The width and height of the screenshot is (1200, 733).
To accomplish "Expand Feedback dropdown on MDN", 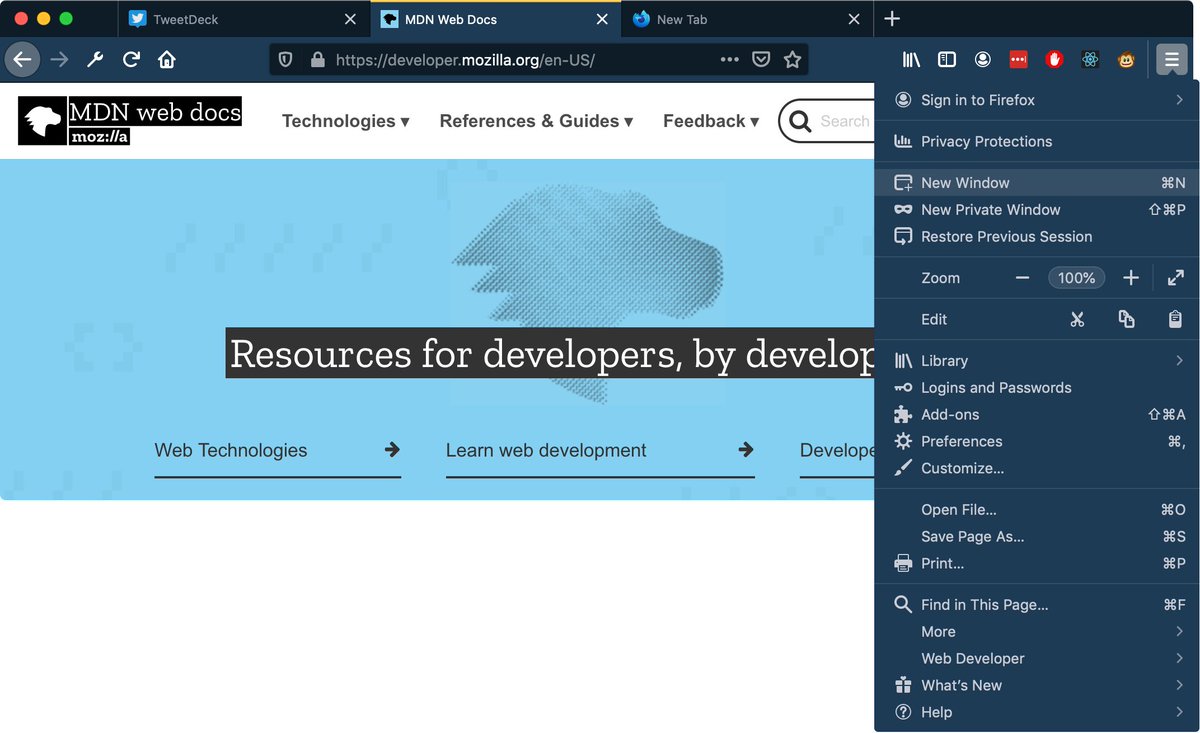I will point(711,121).
